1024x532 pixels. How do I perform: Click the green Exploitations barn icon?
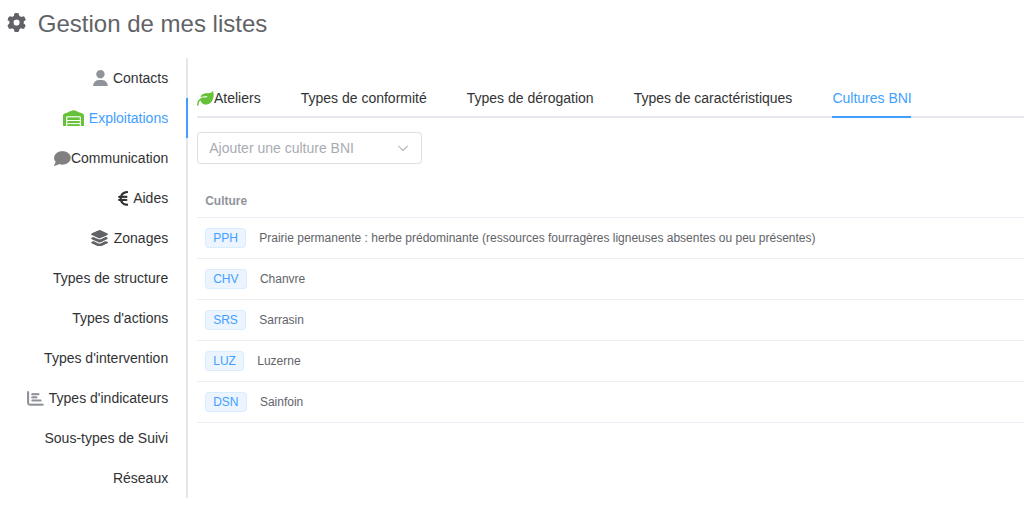[73, 119]
